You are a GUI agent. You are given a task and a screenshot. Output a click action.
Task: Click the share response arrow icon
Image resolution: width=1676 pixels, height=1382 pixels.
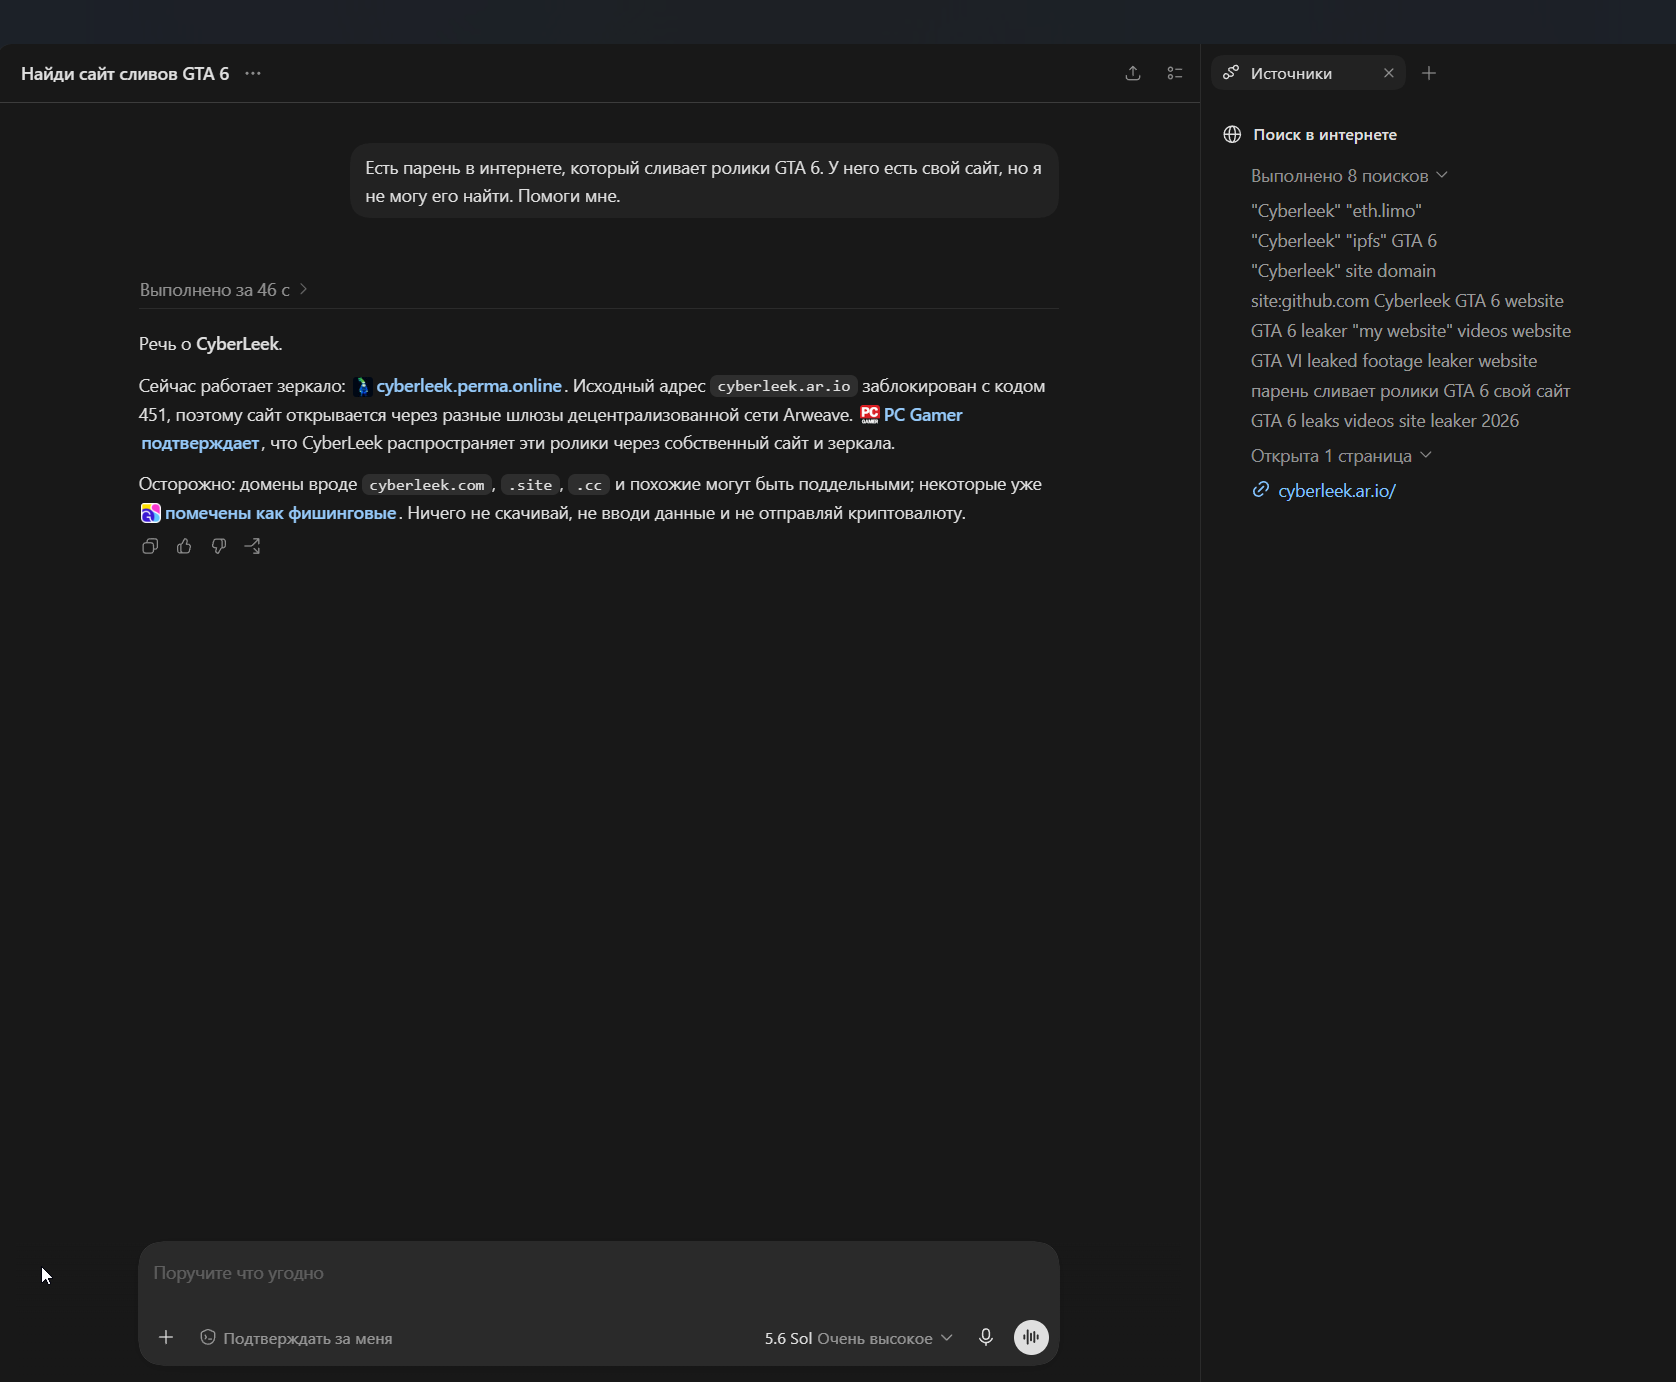tap(252, 546)
